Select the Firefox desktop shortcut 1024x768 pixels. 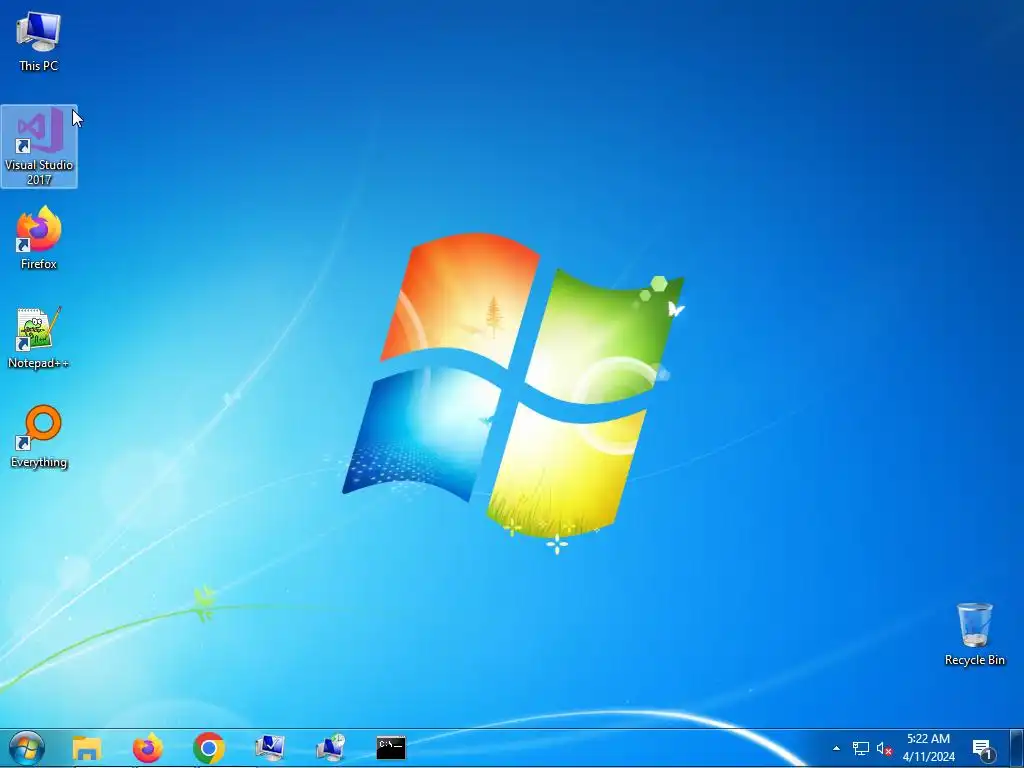[39, 238]
